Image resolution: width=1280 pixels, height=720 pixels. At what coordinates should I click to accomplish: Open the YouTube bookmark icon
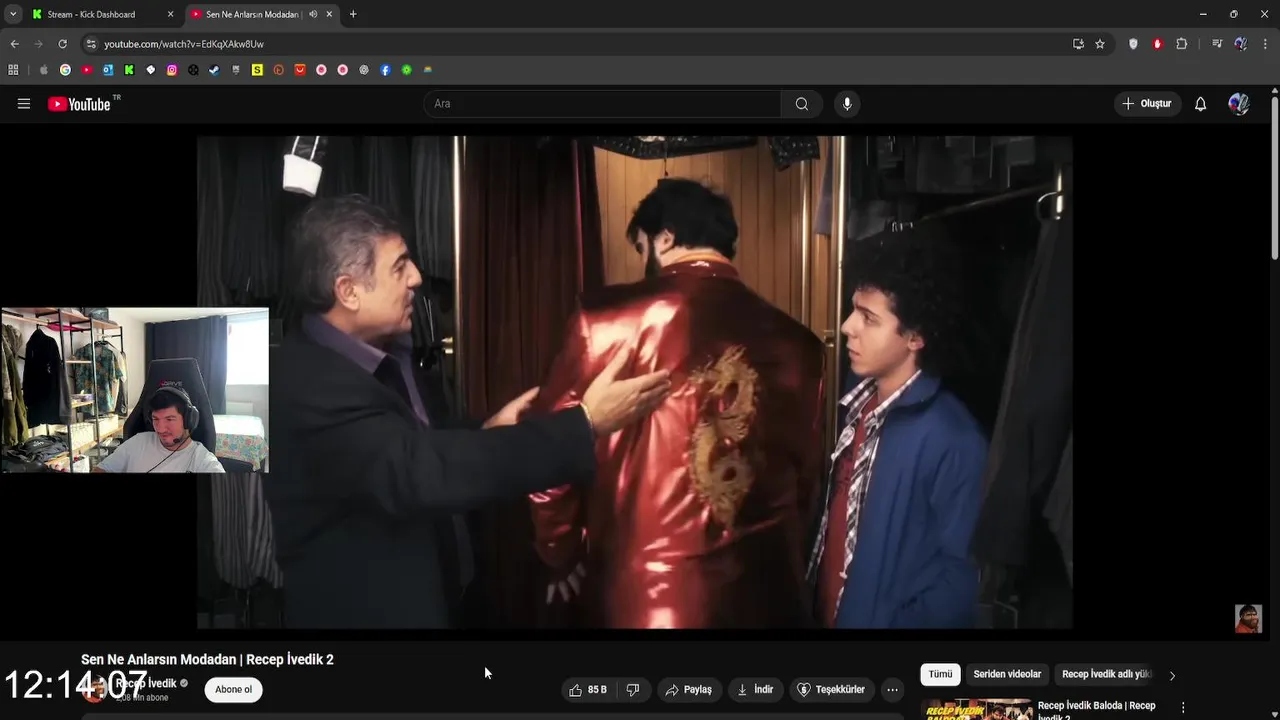click(x=87, y=70)
